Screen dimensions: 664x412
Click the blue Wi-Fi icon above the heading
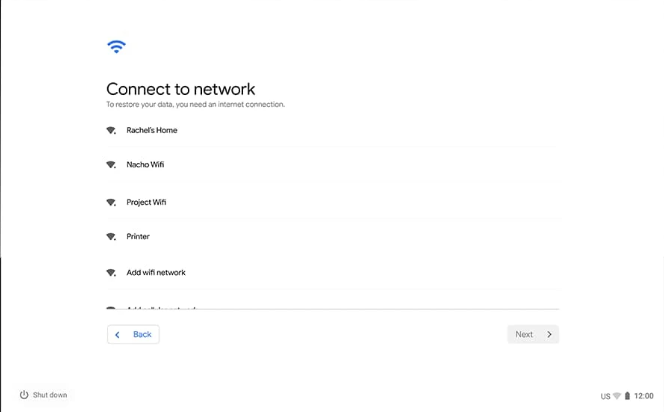(116, 47)
